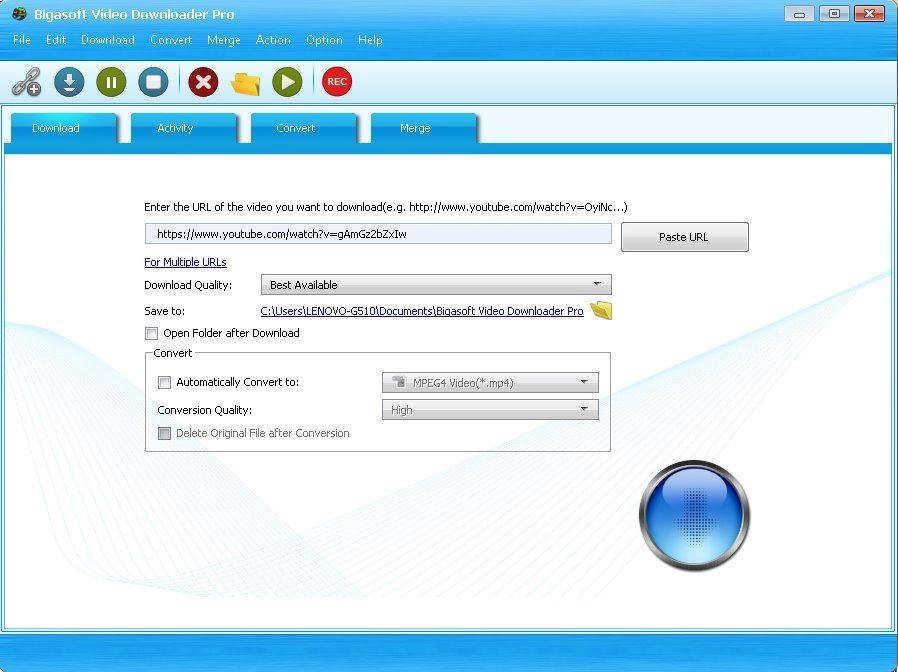898x672 pixels.
Task: Click the Bigasoft app icon in the title bar
Action: pyautogui.click(x=19, y=14)
